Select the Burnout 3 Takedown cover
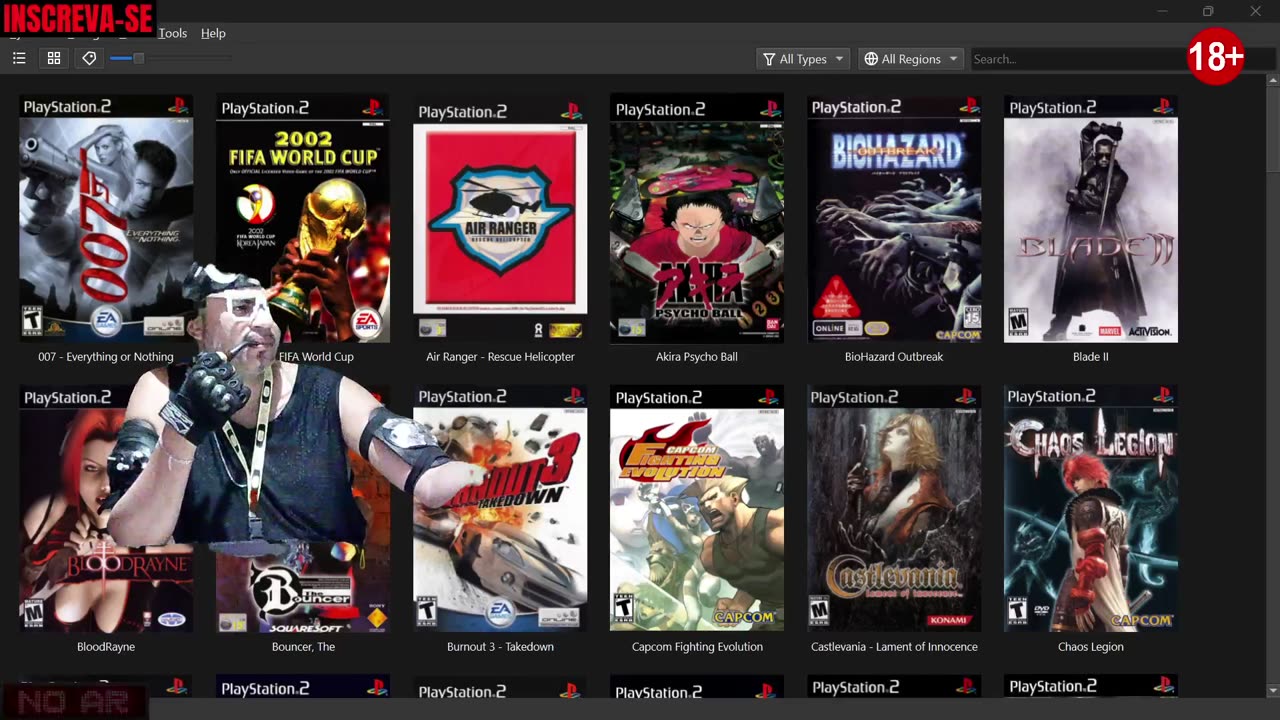 500,508
